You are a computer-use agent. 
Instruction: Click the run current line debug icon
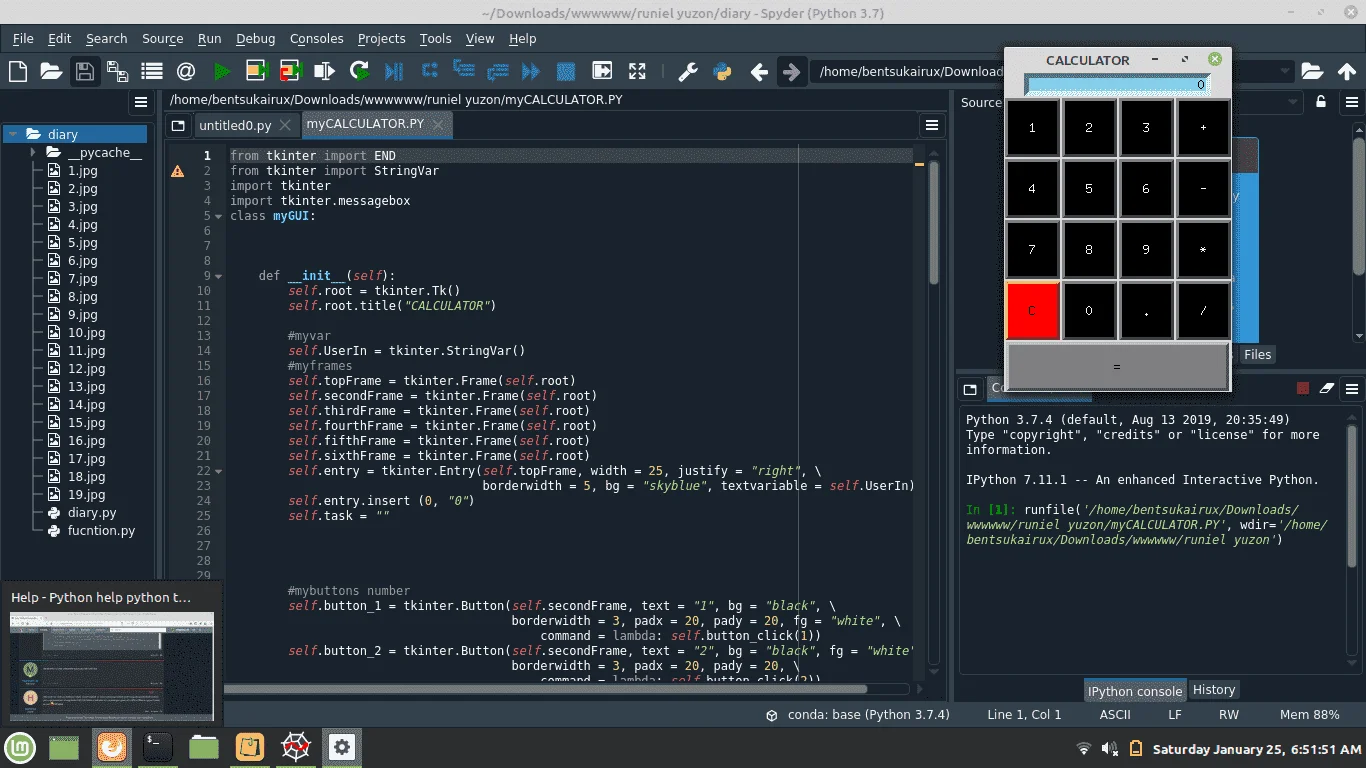(430, 70)
